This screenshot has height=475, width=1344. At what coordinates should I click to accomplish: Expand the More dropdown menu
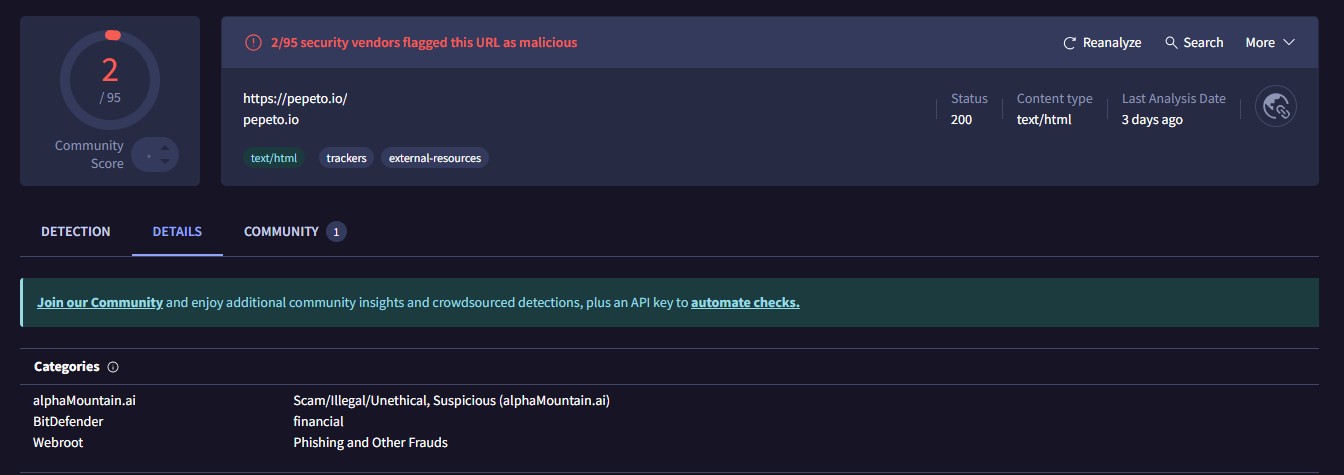pos(1269,43)
